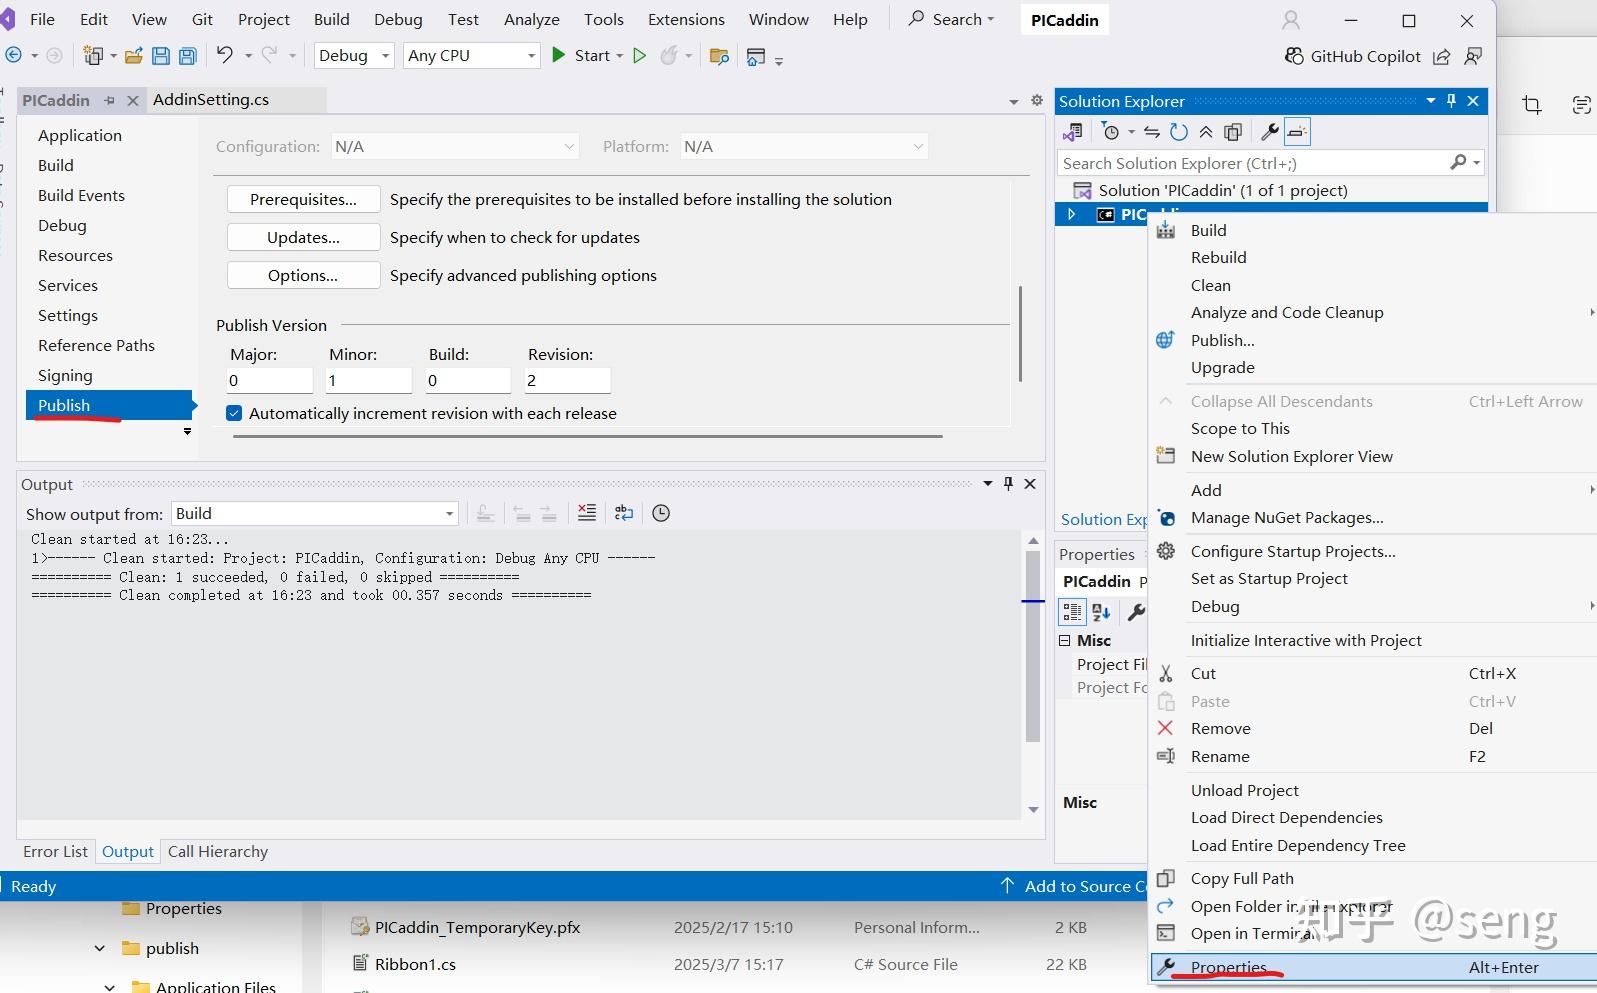Click the Options... button
This screenshot has width=1597, height=993.
[x=303, y=275]
